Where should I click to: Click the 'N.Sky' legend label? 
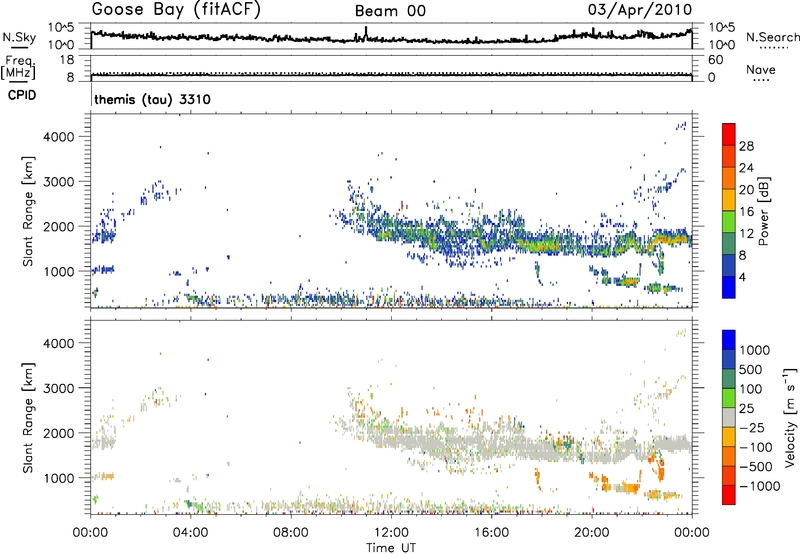[x=19, y=37]
